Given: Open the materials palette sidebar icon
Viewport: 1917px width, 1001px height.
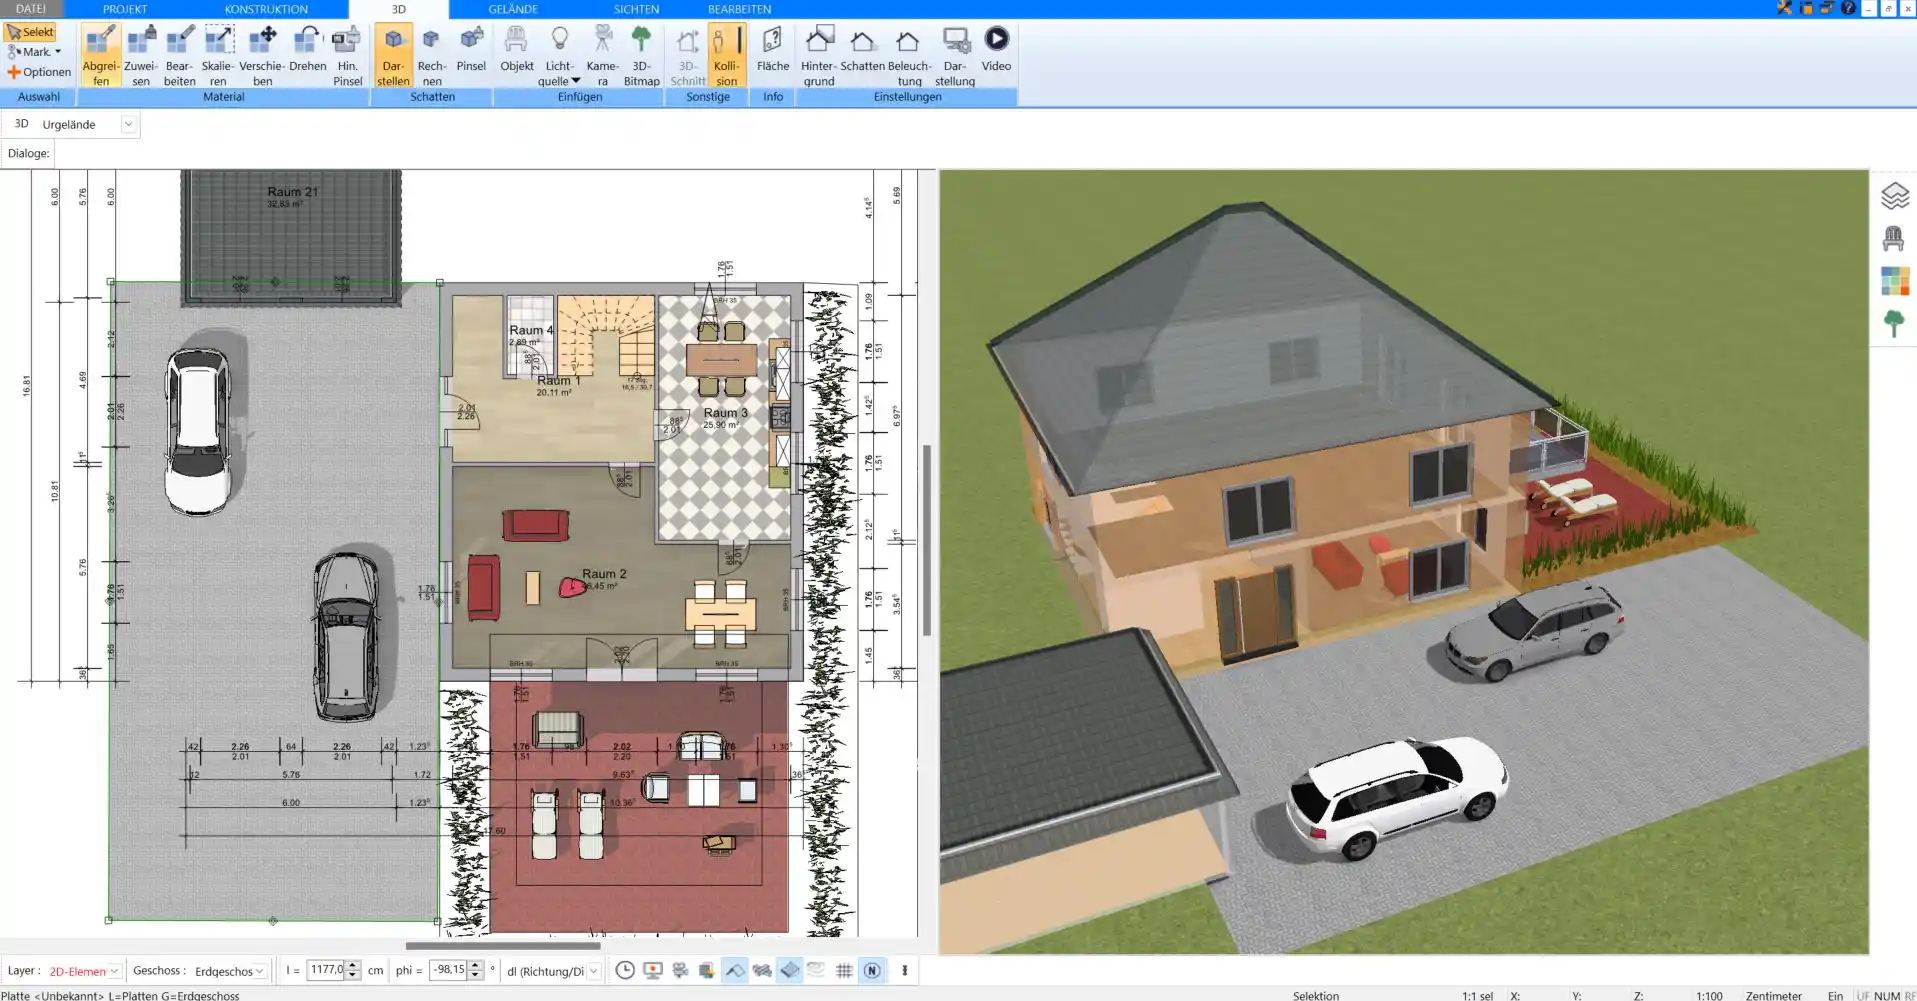Looking at the screenshot, I should [1894, 281].
